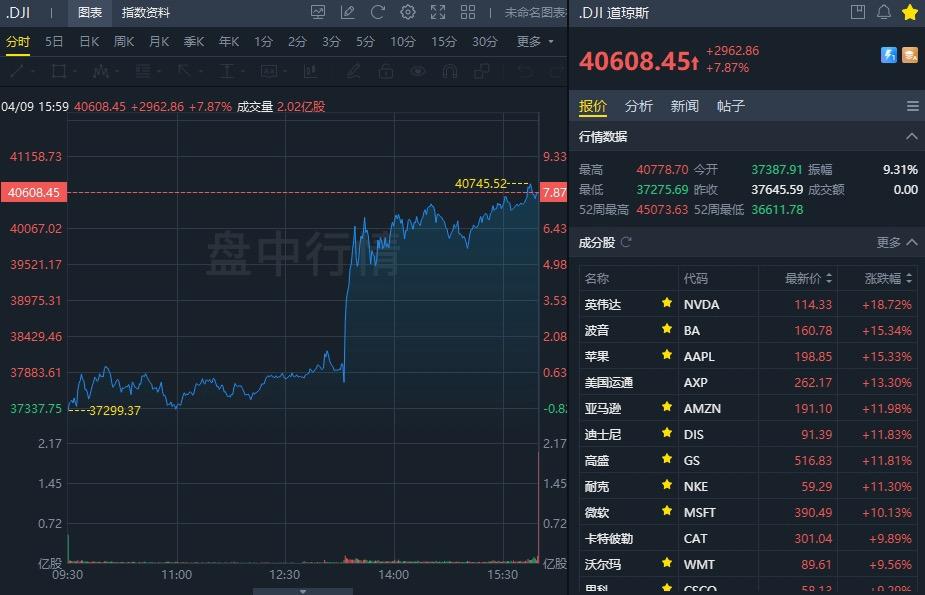Switch to the 图表 tab
The height and width of the screenshot is (595, 925).
pyautogui.click(x=90, y=12)
